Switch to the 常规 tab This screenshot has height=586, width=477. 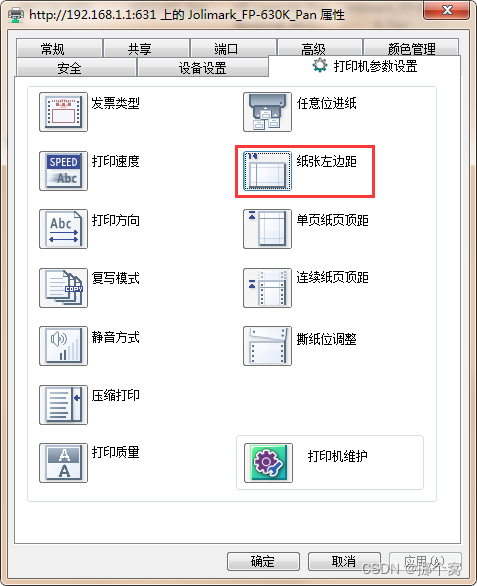(59, 48)
